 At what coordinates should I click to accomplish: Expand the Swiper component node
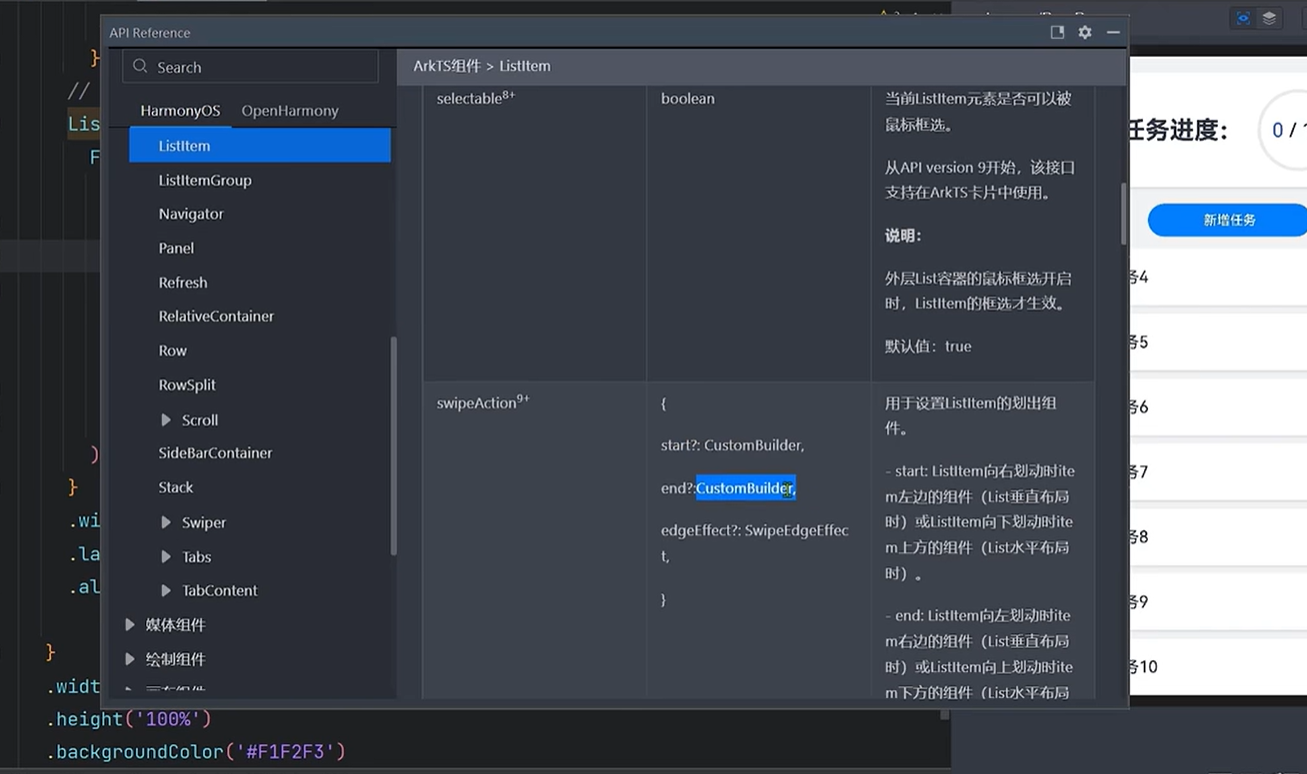click(166, 523)
